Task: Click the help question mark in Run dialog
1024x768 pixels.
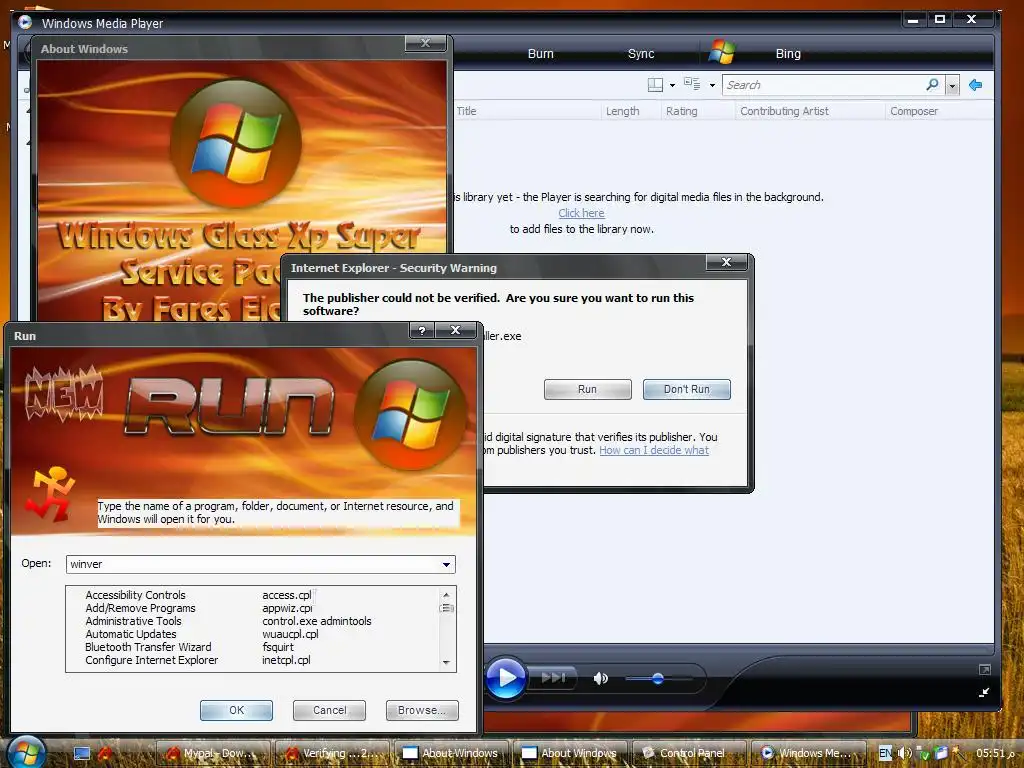Action: 422,330
